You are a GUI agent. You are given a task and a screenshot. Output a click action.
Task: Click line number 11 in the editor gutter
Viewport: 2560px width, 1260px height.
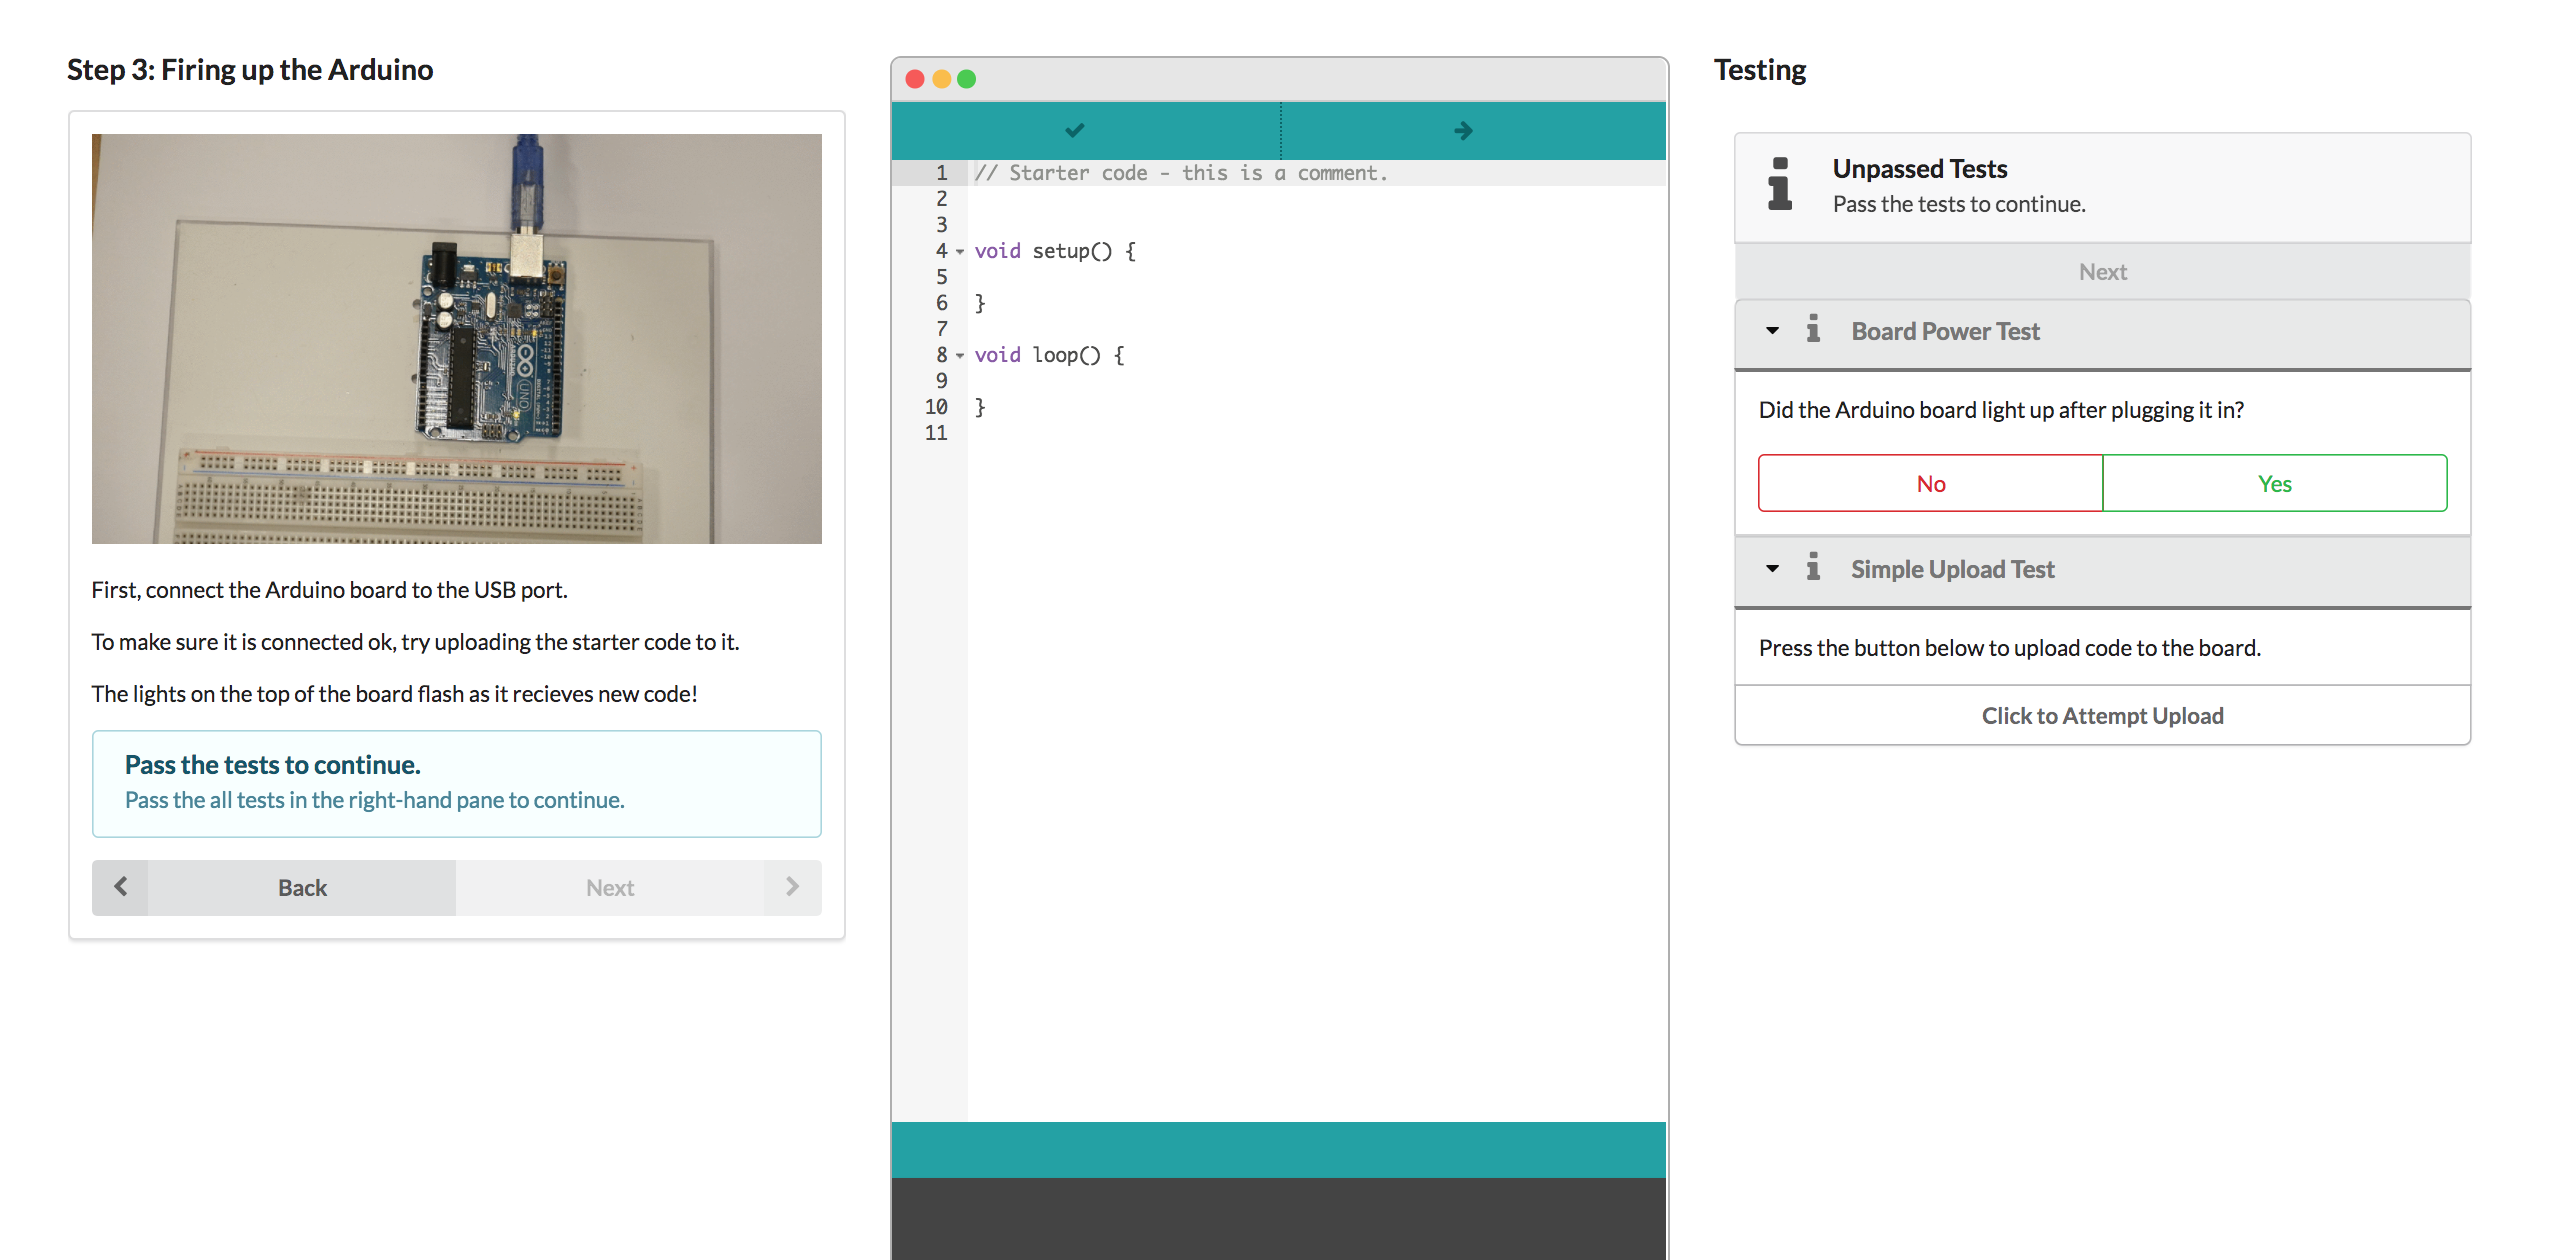pos(936,433)
